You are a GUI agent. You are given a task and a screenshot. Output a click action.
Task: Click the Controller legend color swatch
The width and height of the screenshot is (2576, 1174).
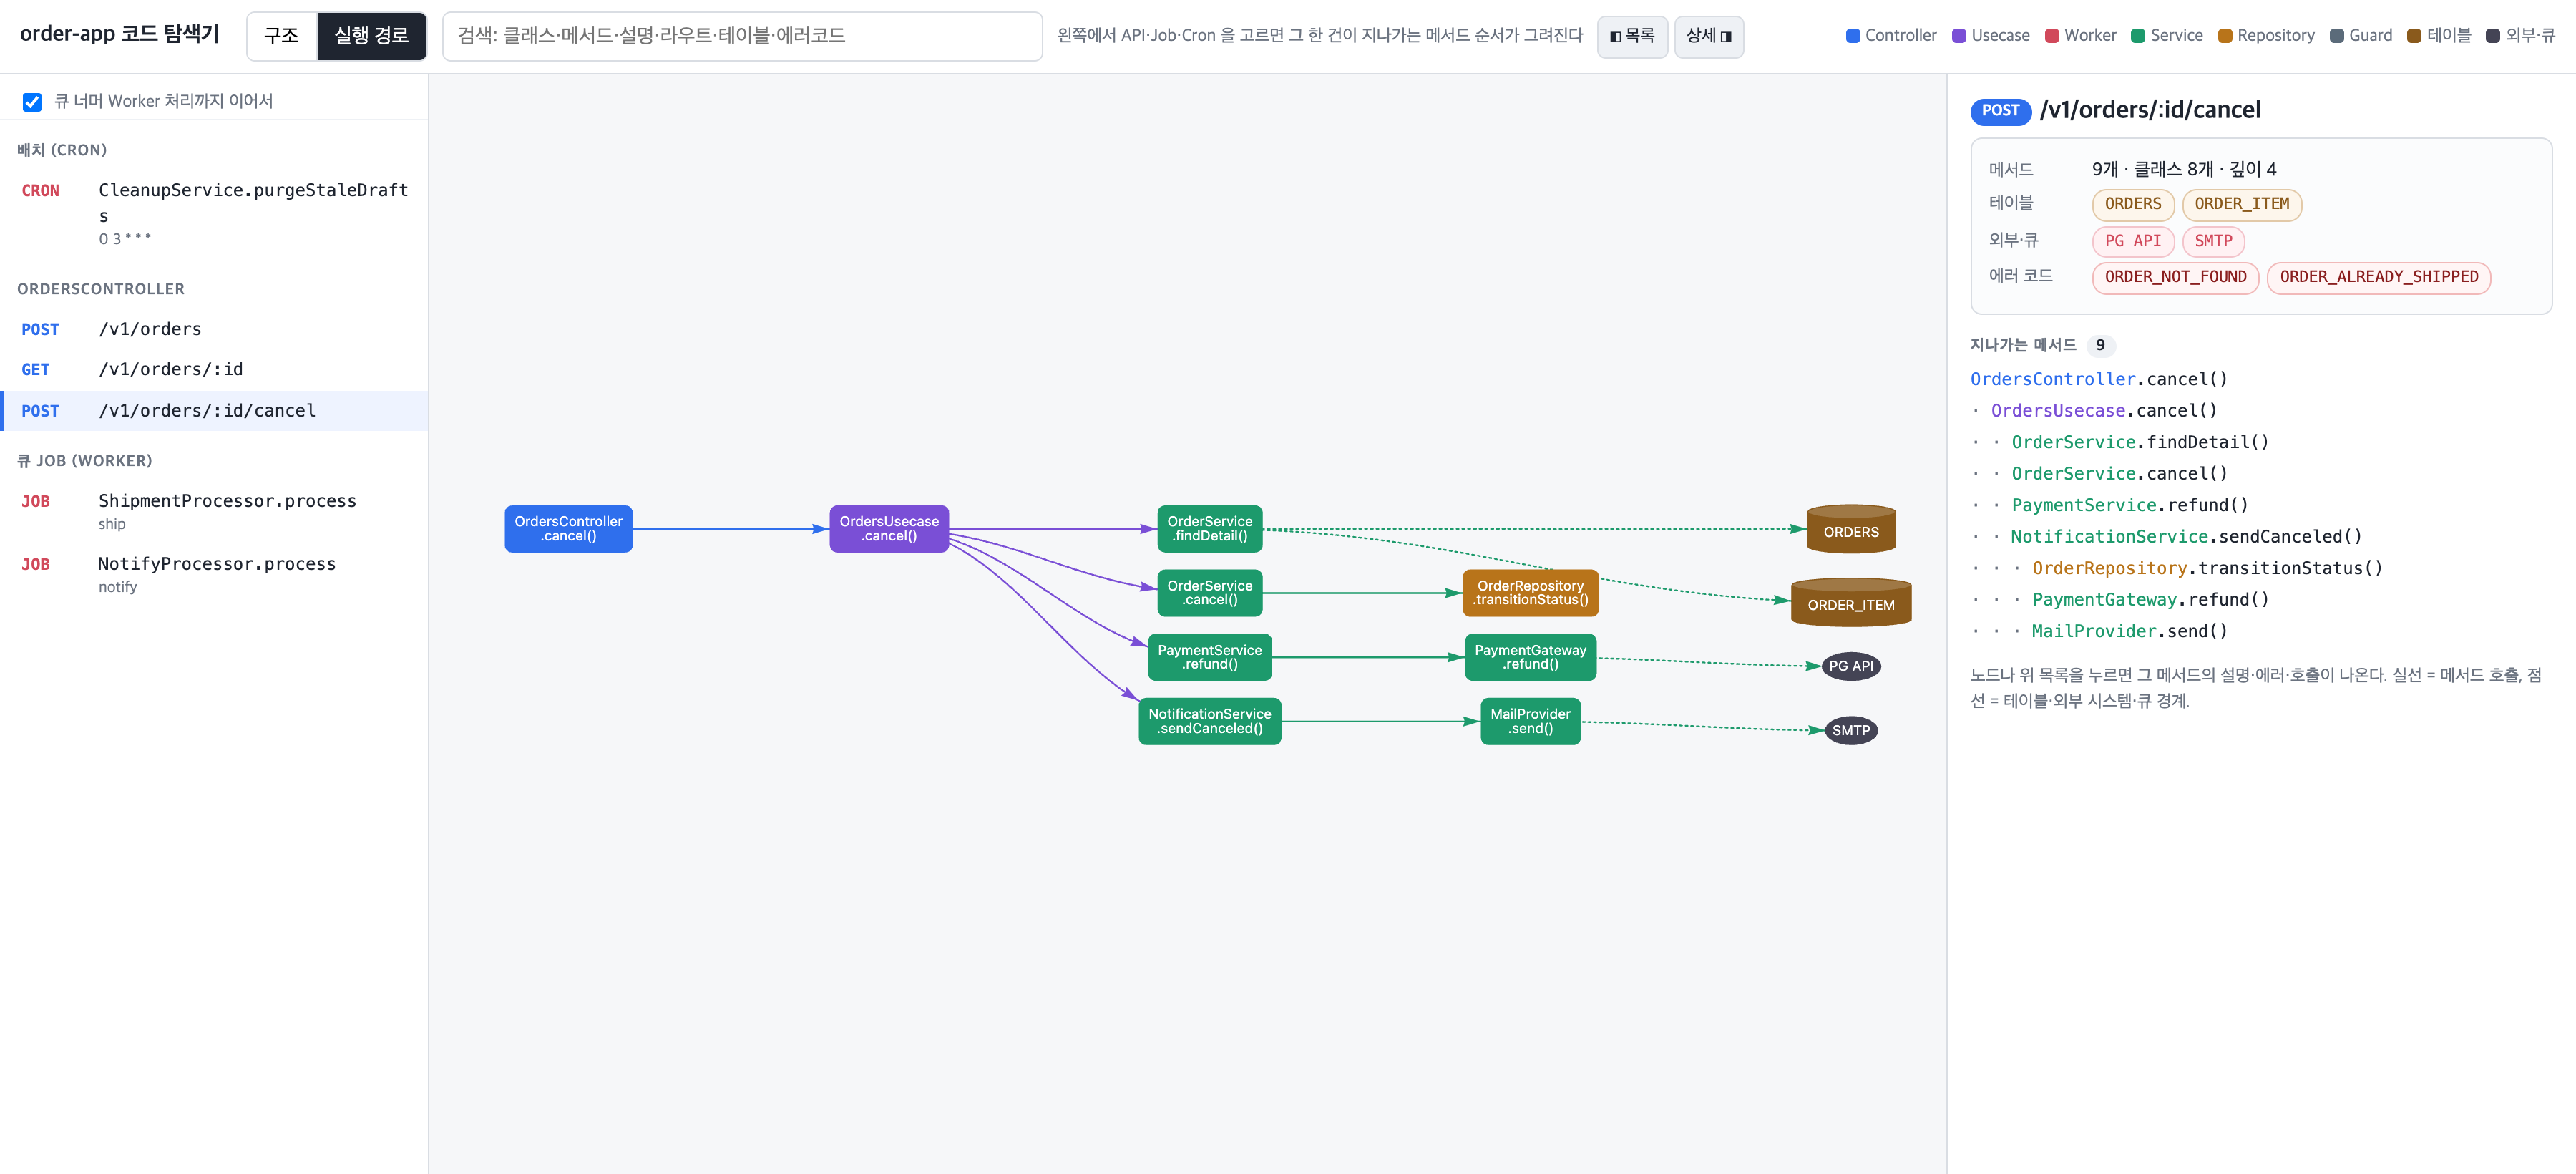tap(1852, 36)
